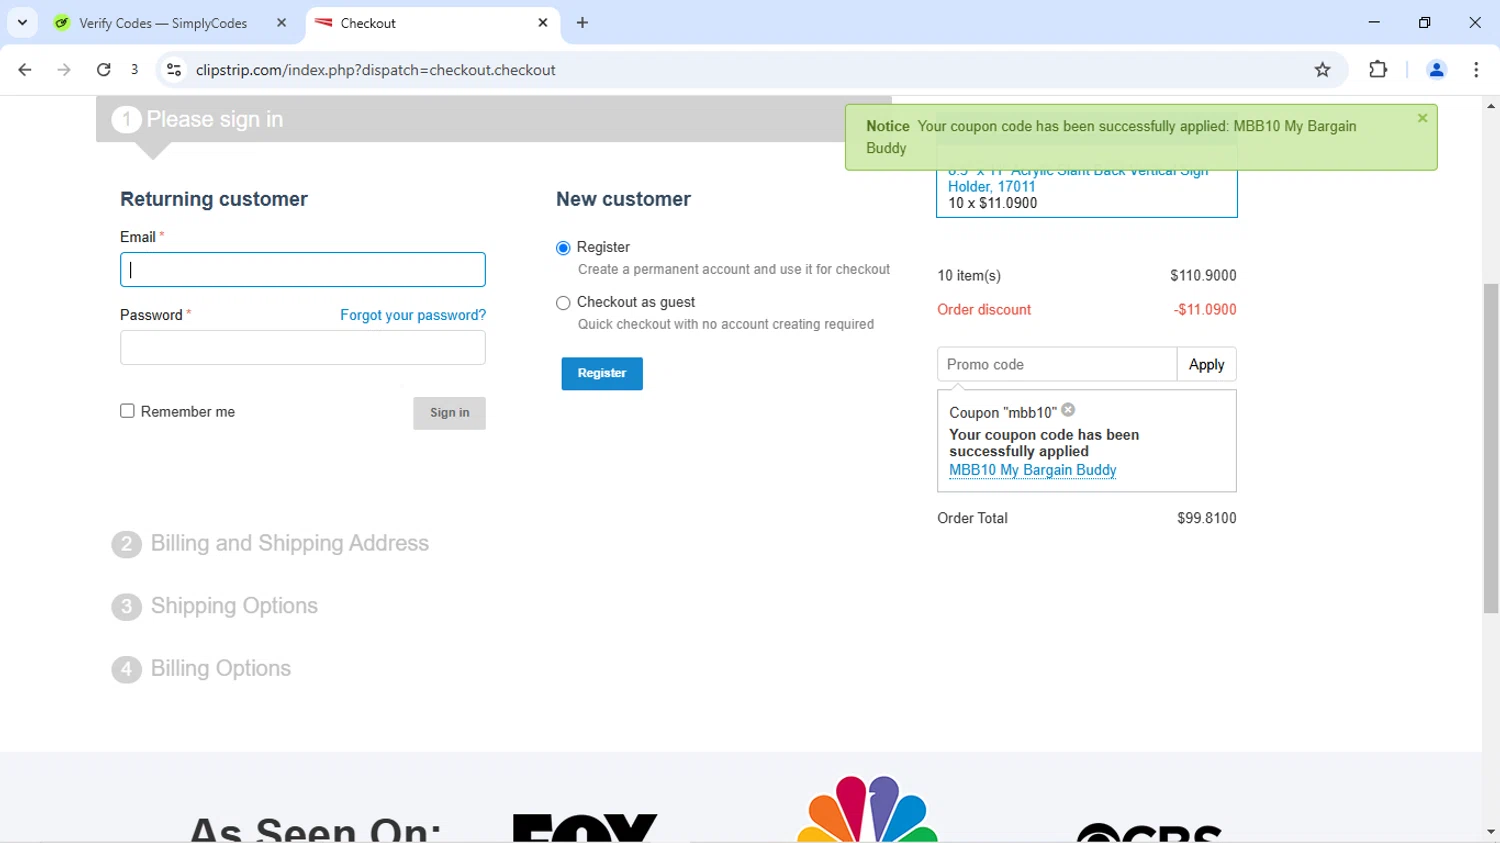Focus the Password input field
The height and width of the screenshot is (843, 1500).
(x=303, y=348)
